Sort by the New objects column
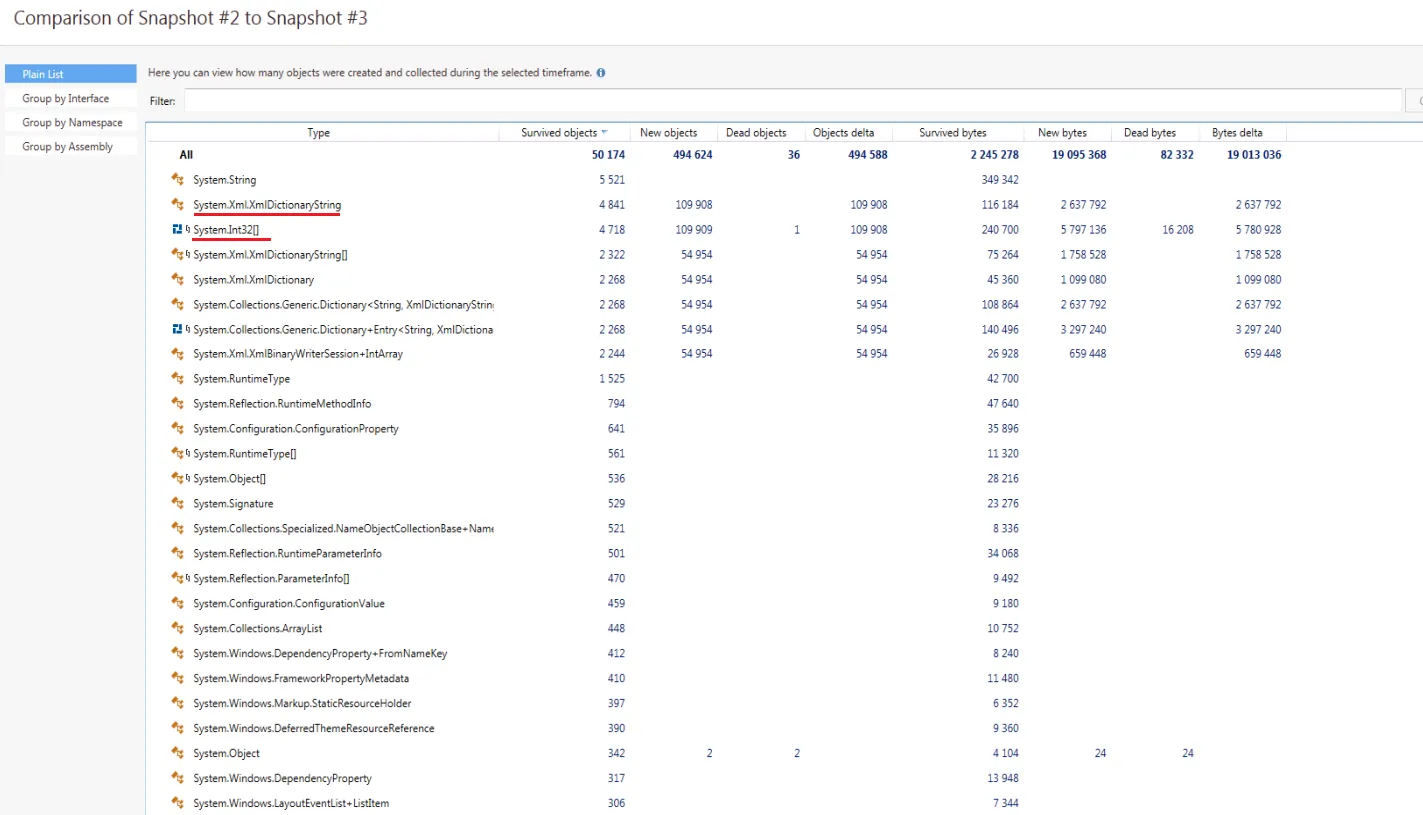 (x=669, y=133)
